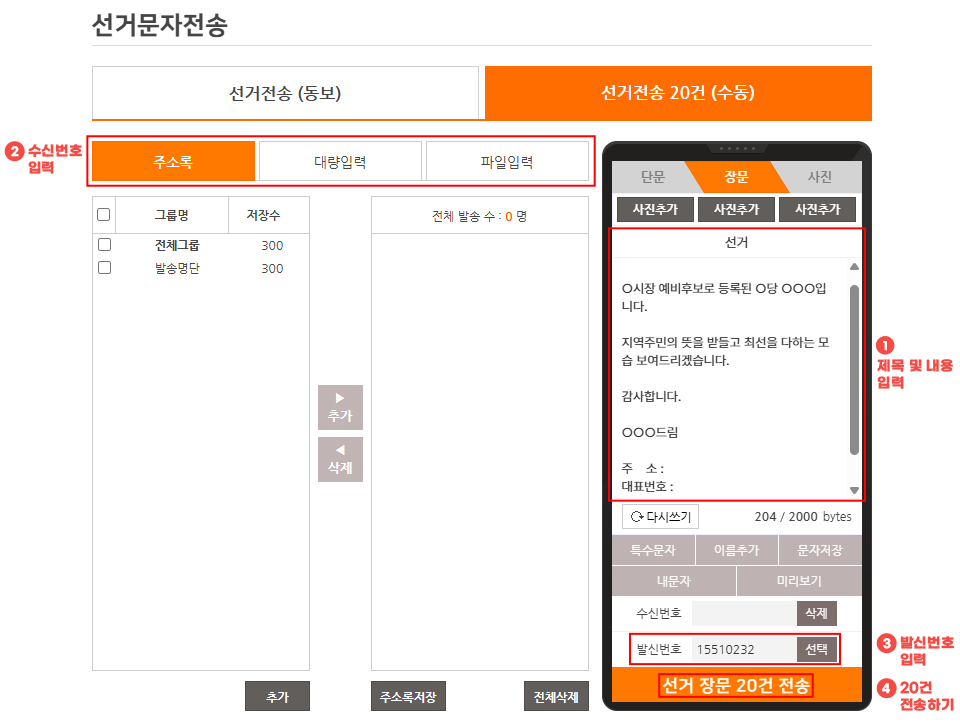Screen dimensions: 960x726
Task: Check the 전체그룹 checkbox
Action: 104,245
